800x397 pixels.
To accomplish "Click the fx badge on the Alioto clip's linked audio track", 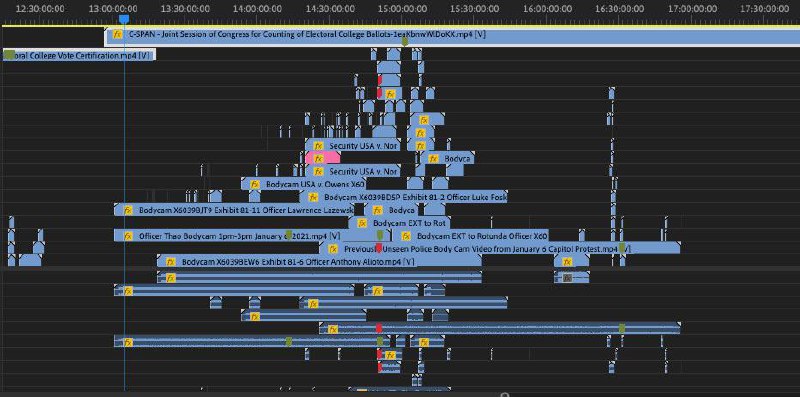I will [x=171, y=278].
